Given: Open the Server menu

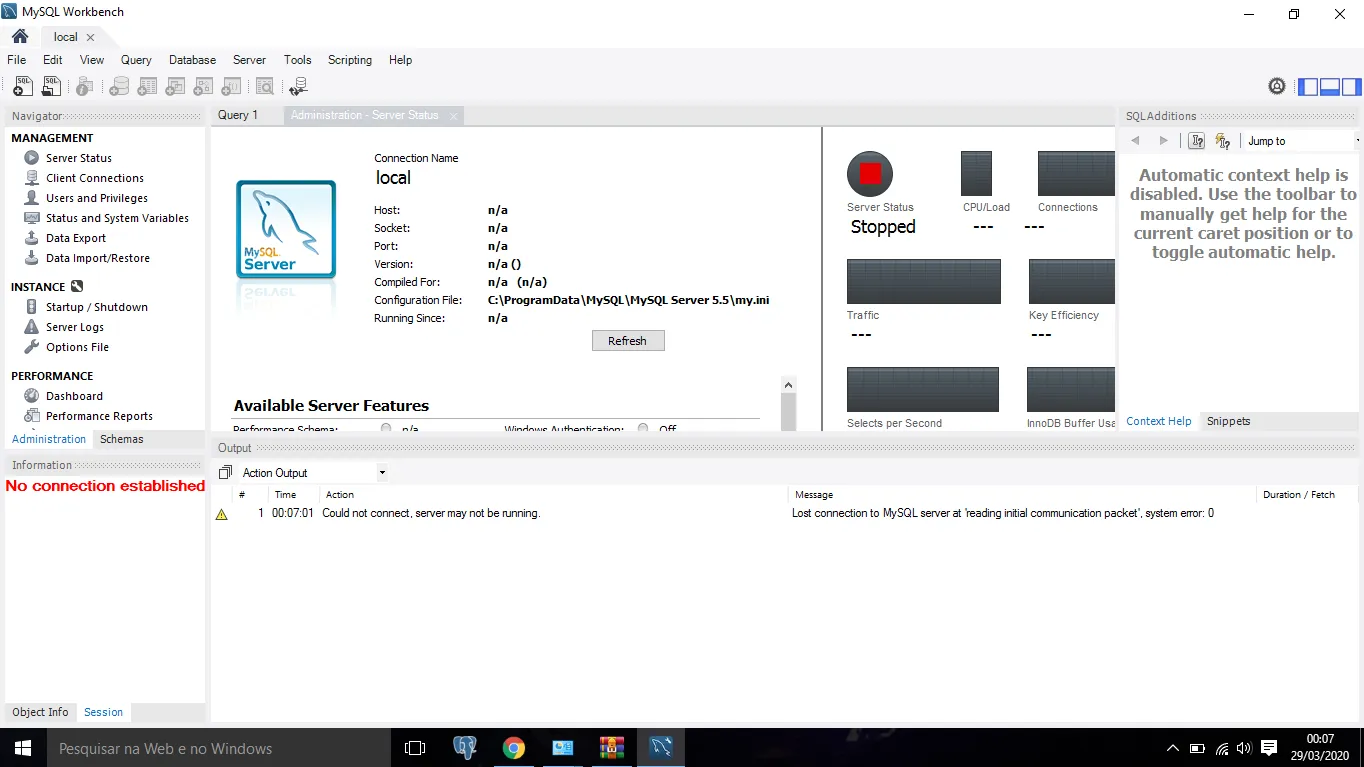Looking at the screenshot, I should coord(249,60).
